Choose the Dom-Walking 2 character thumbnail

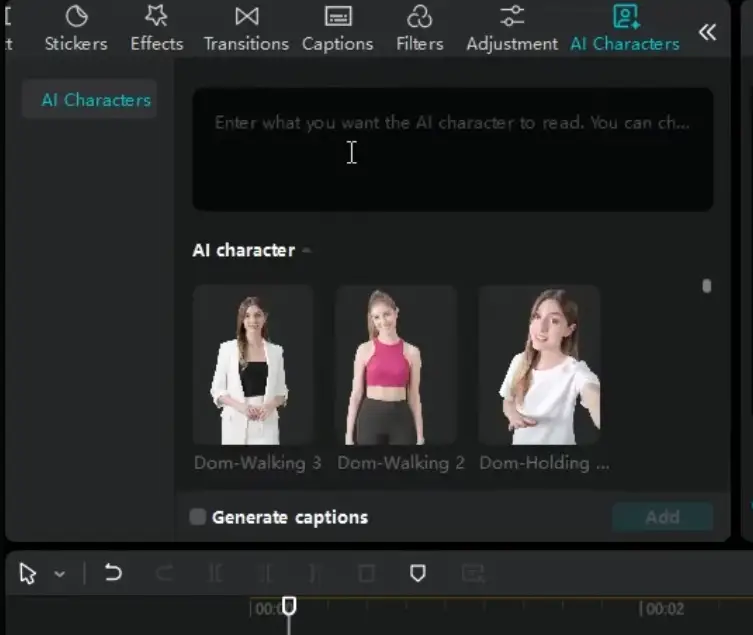coord(396,365)
